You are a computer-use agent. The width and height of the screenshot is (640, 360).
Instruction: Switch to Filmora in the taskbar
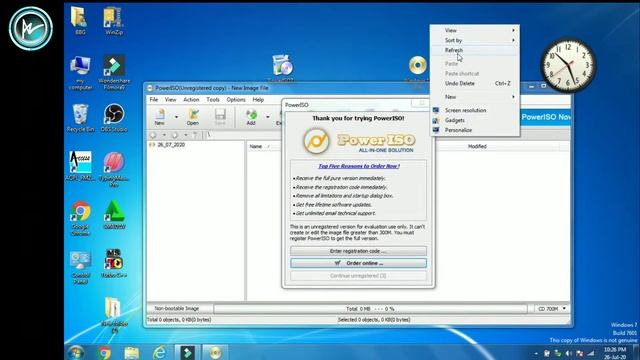[187, 353]
